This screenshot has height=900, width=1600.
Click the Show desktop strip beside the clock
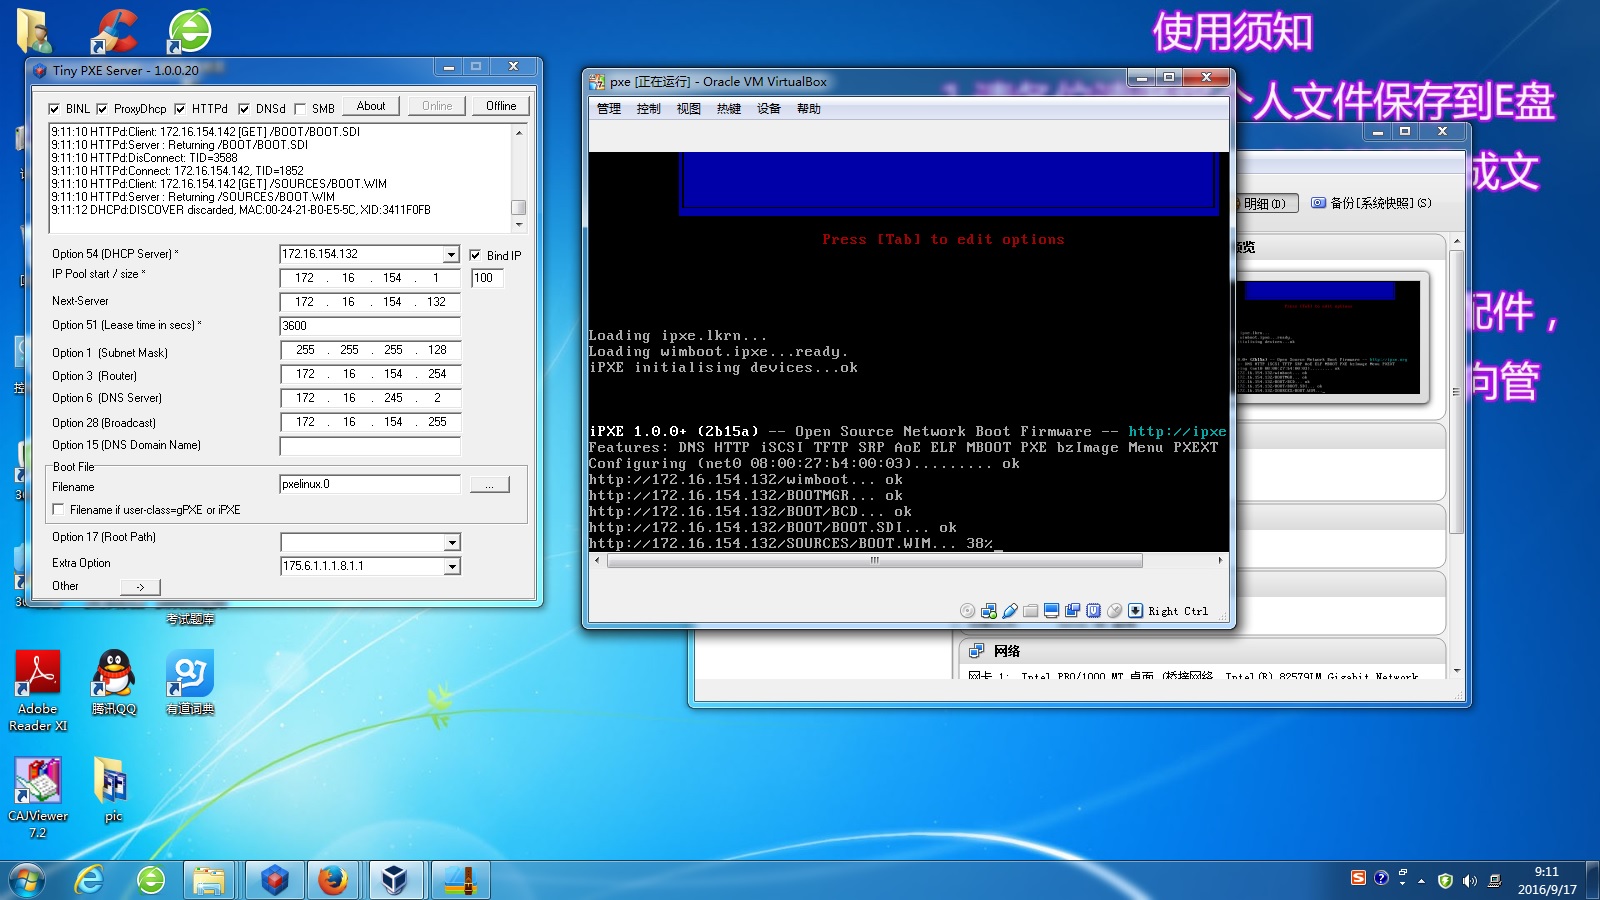point(1592,880)
